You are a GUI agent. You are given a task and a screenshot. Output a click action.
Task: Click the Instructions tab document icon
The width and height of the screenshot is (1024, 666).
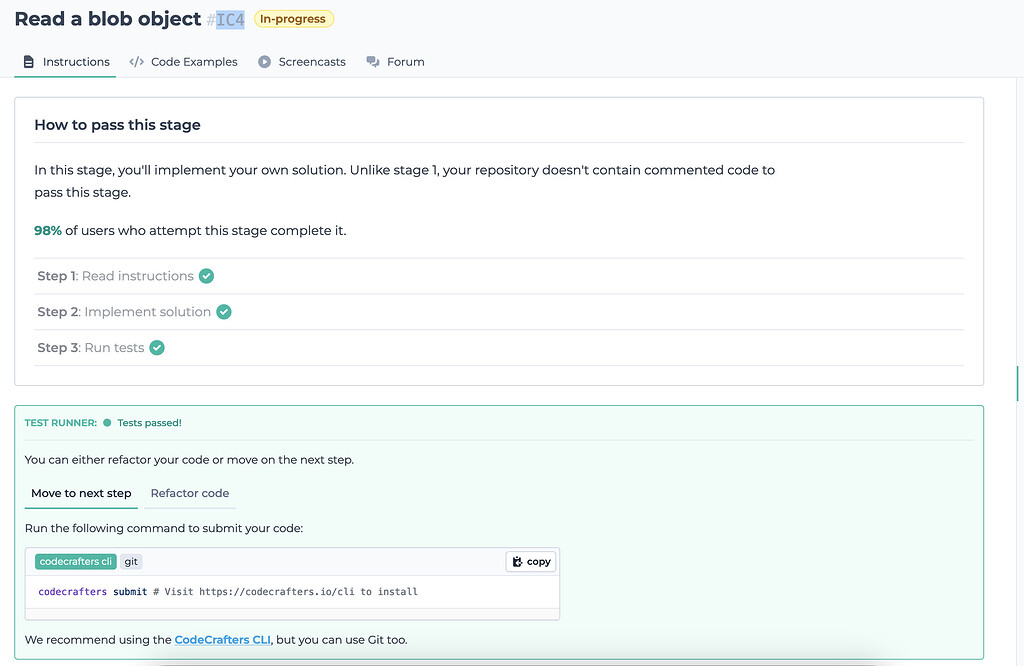point(27,61)
